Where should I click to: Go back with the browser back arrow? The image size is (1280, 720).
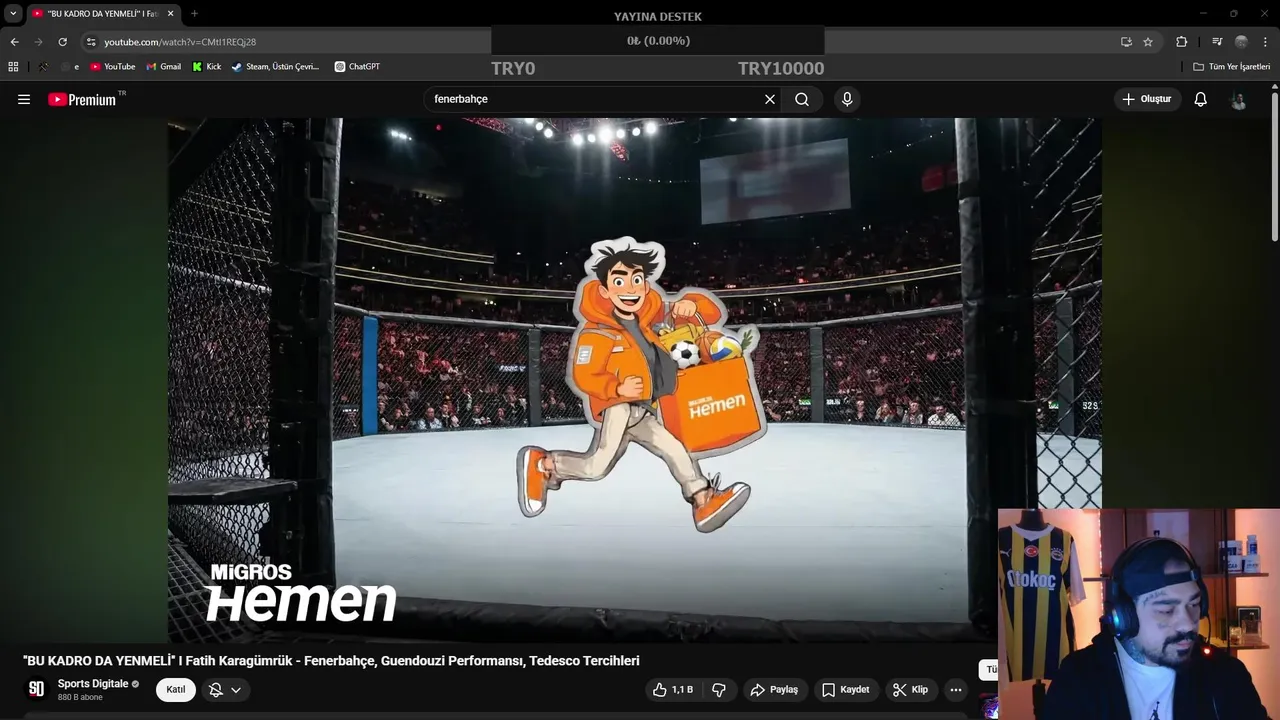(14, 42)
